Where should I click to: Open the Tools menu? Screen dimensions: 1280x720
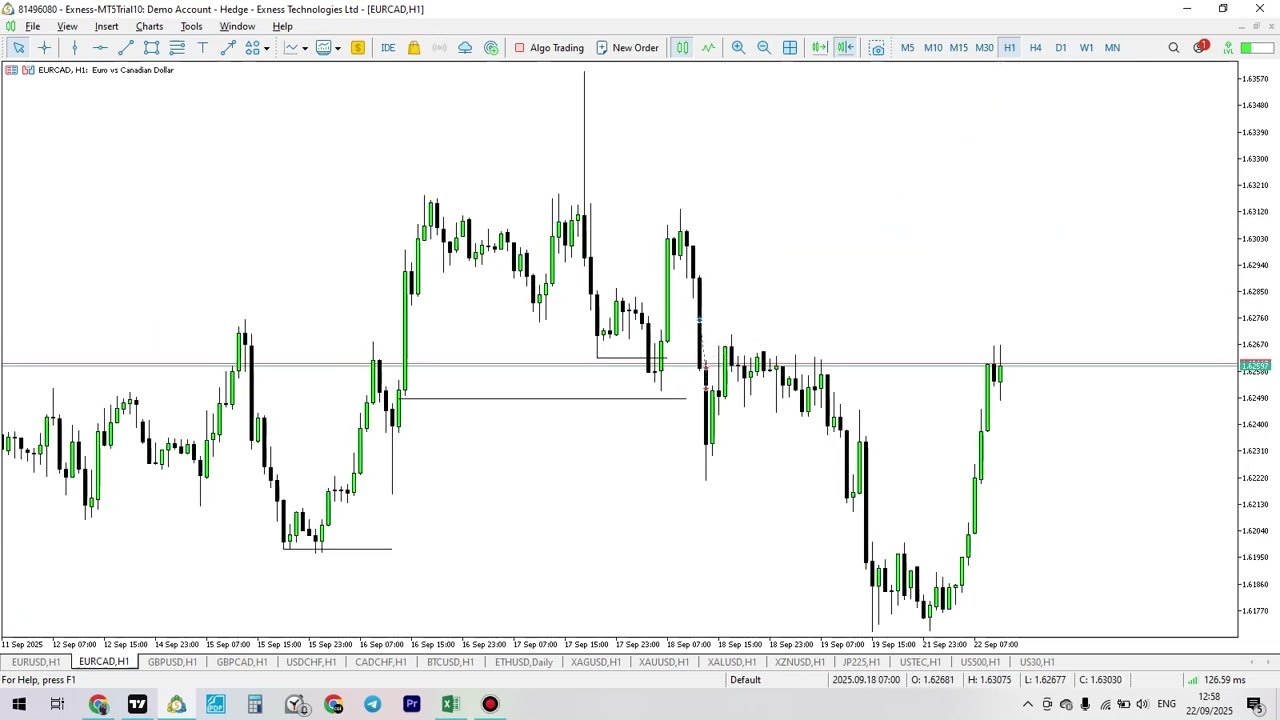click(x=191, y=26)
